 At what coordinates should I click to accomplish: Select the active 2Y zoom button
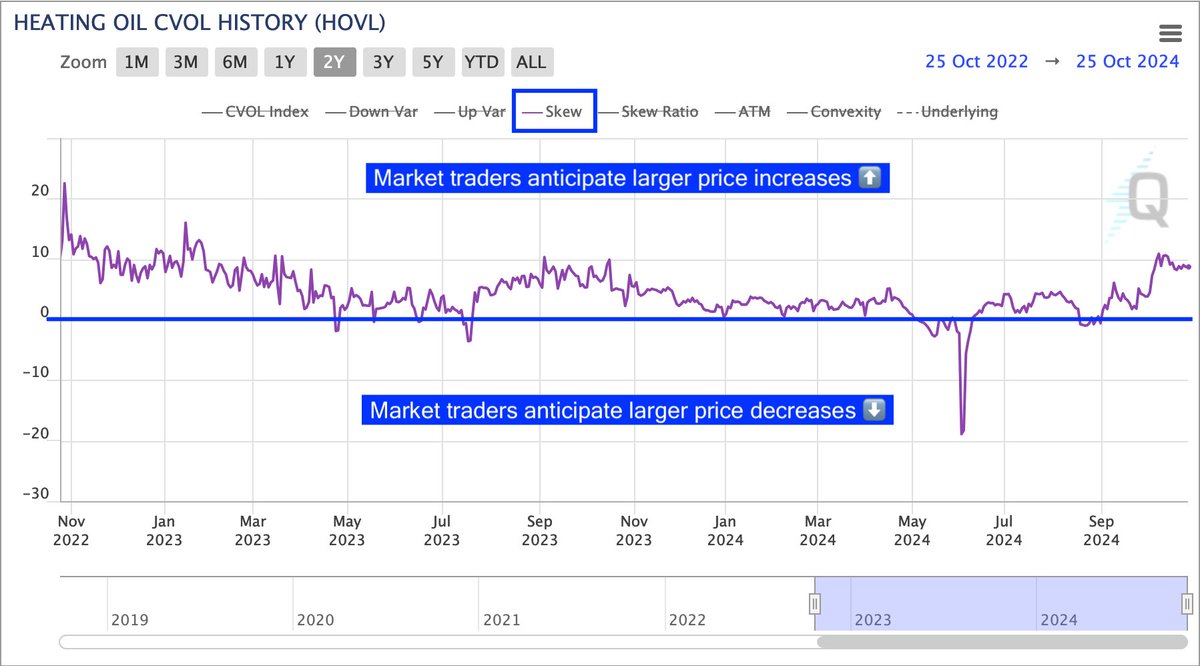click(x=334, y=62)
